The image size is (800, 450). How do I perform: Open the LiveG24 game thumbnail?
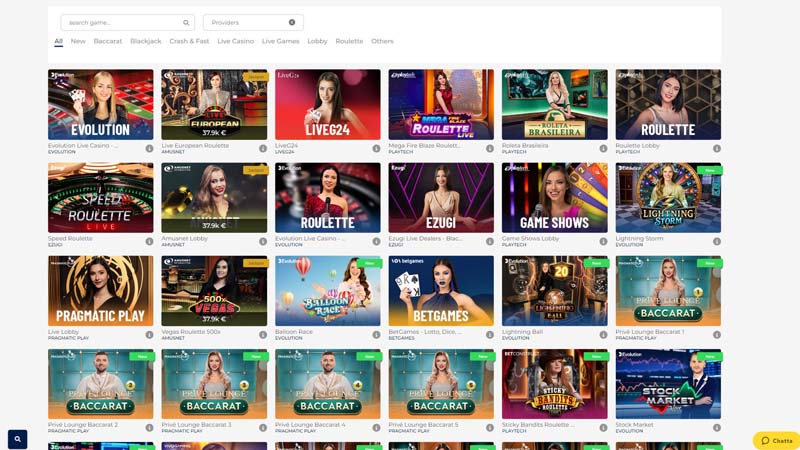(x=328, y=105)
